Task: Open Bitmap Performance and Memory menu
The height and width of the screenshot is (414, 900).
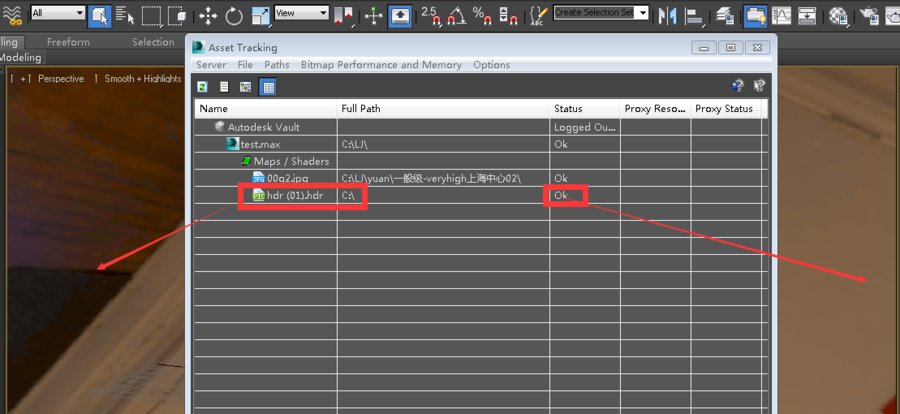Action: [x=381, y=65]
